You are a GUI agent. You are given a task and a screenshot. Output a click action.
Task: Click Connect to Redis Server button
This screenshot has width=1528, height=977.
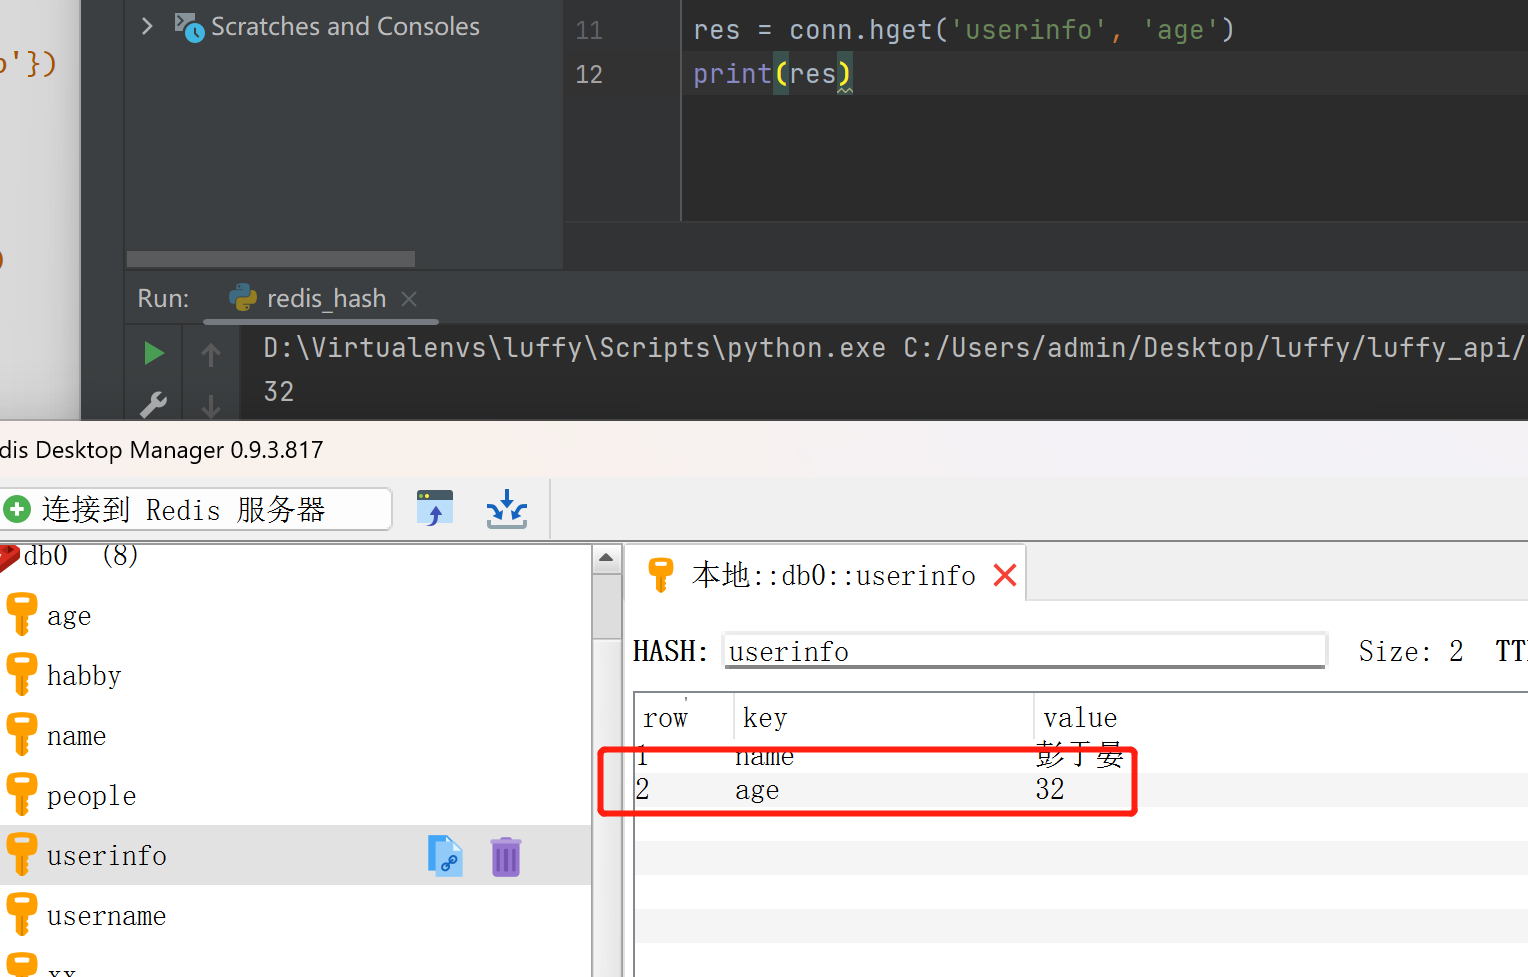click(x=195, y=509)
